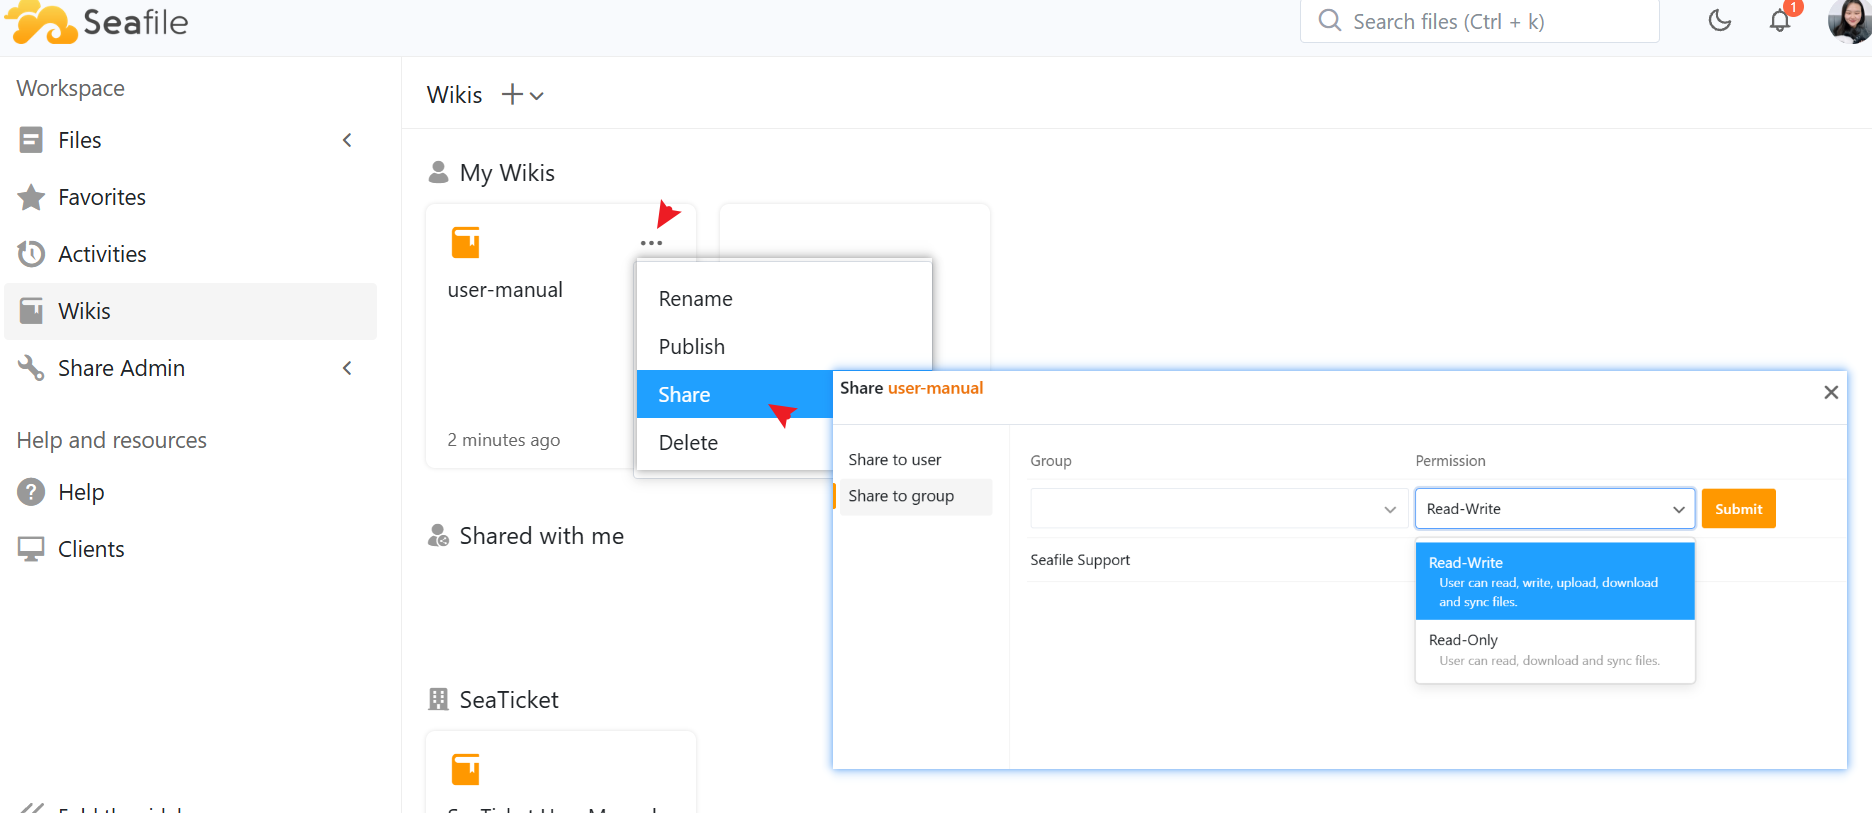Image resolution: width=1872 pixels, height=813 pixels.
Task: Open the add wiki plus dropdown
Action: pos(522,95)
